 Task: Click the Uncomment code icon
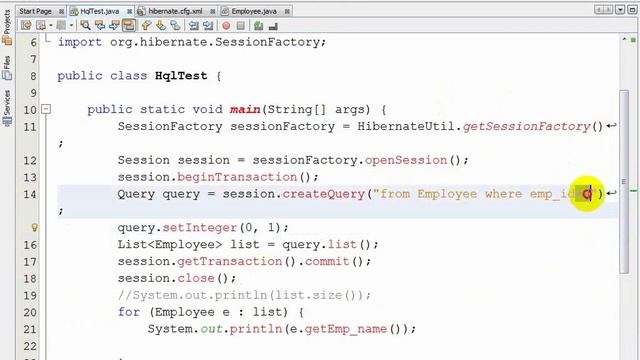pos(273,27)
